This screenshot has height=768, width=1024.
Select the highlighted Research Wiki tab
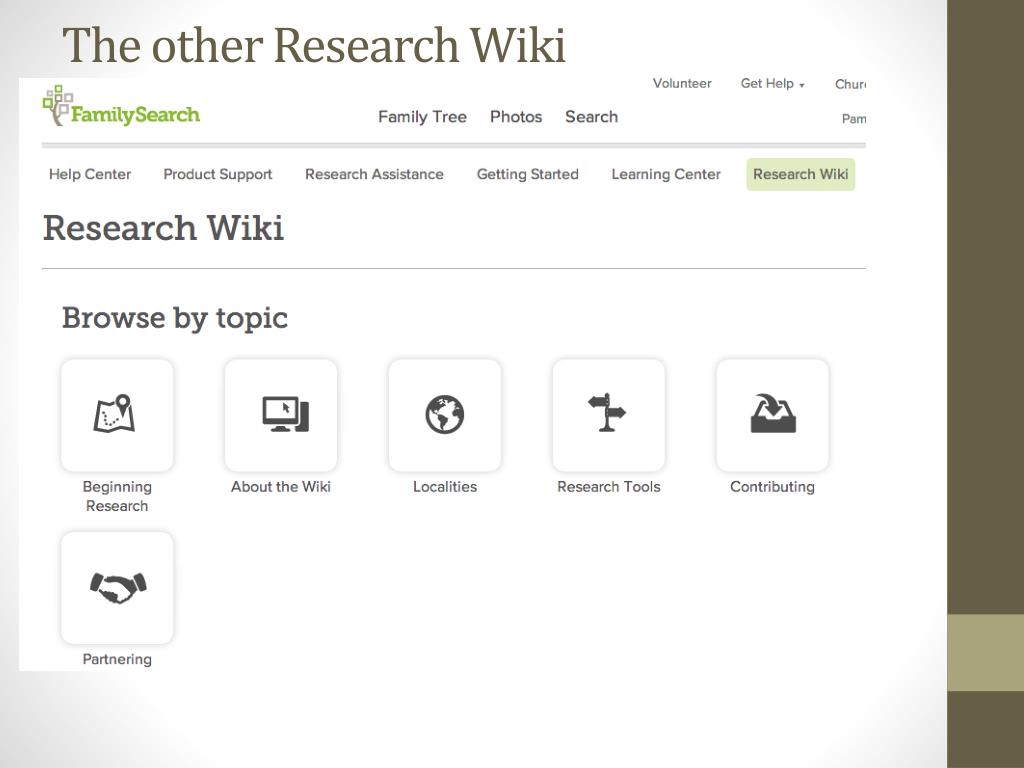(801, 174)
